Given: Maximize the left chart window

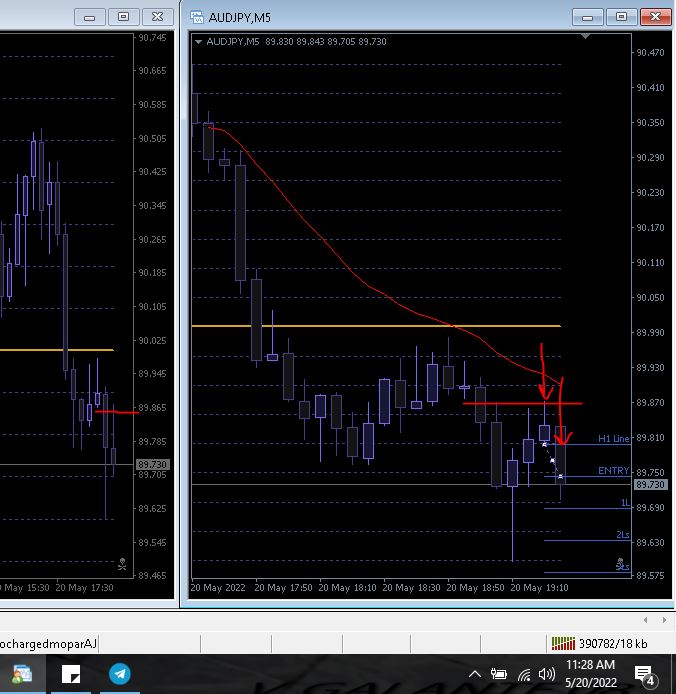Looking at the screenshot, I should [x=124, y=17].
